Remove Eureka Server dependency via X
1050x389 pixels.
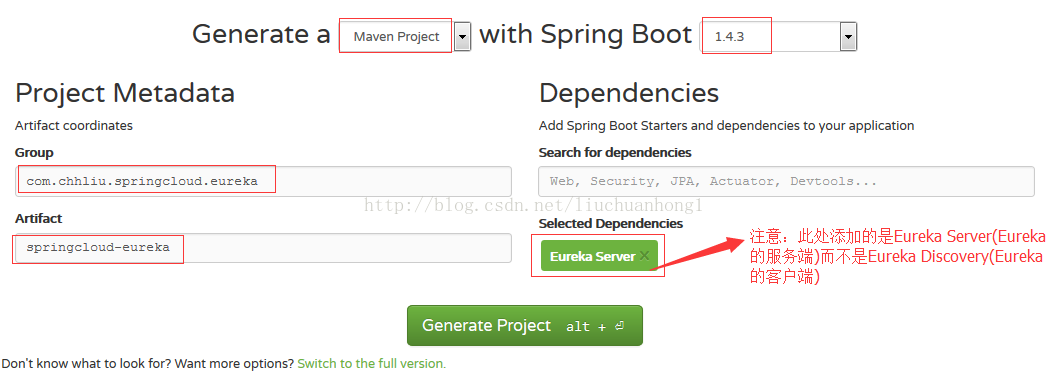[644, 256]
